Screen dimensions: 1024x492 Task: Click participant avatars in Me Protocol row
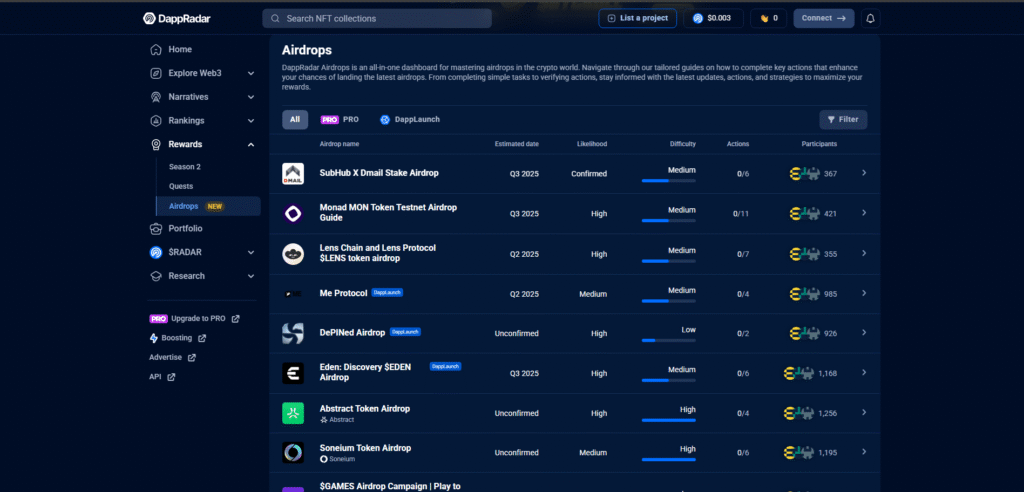(x=804, y=294)
